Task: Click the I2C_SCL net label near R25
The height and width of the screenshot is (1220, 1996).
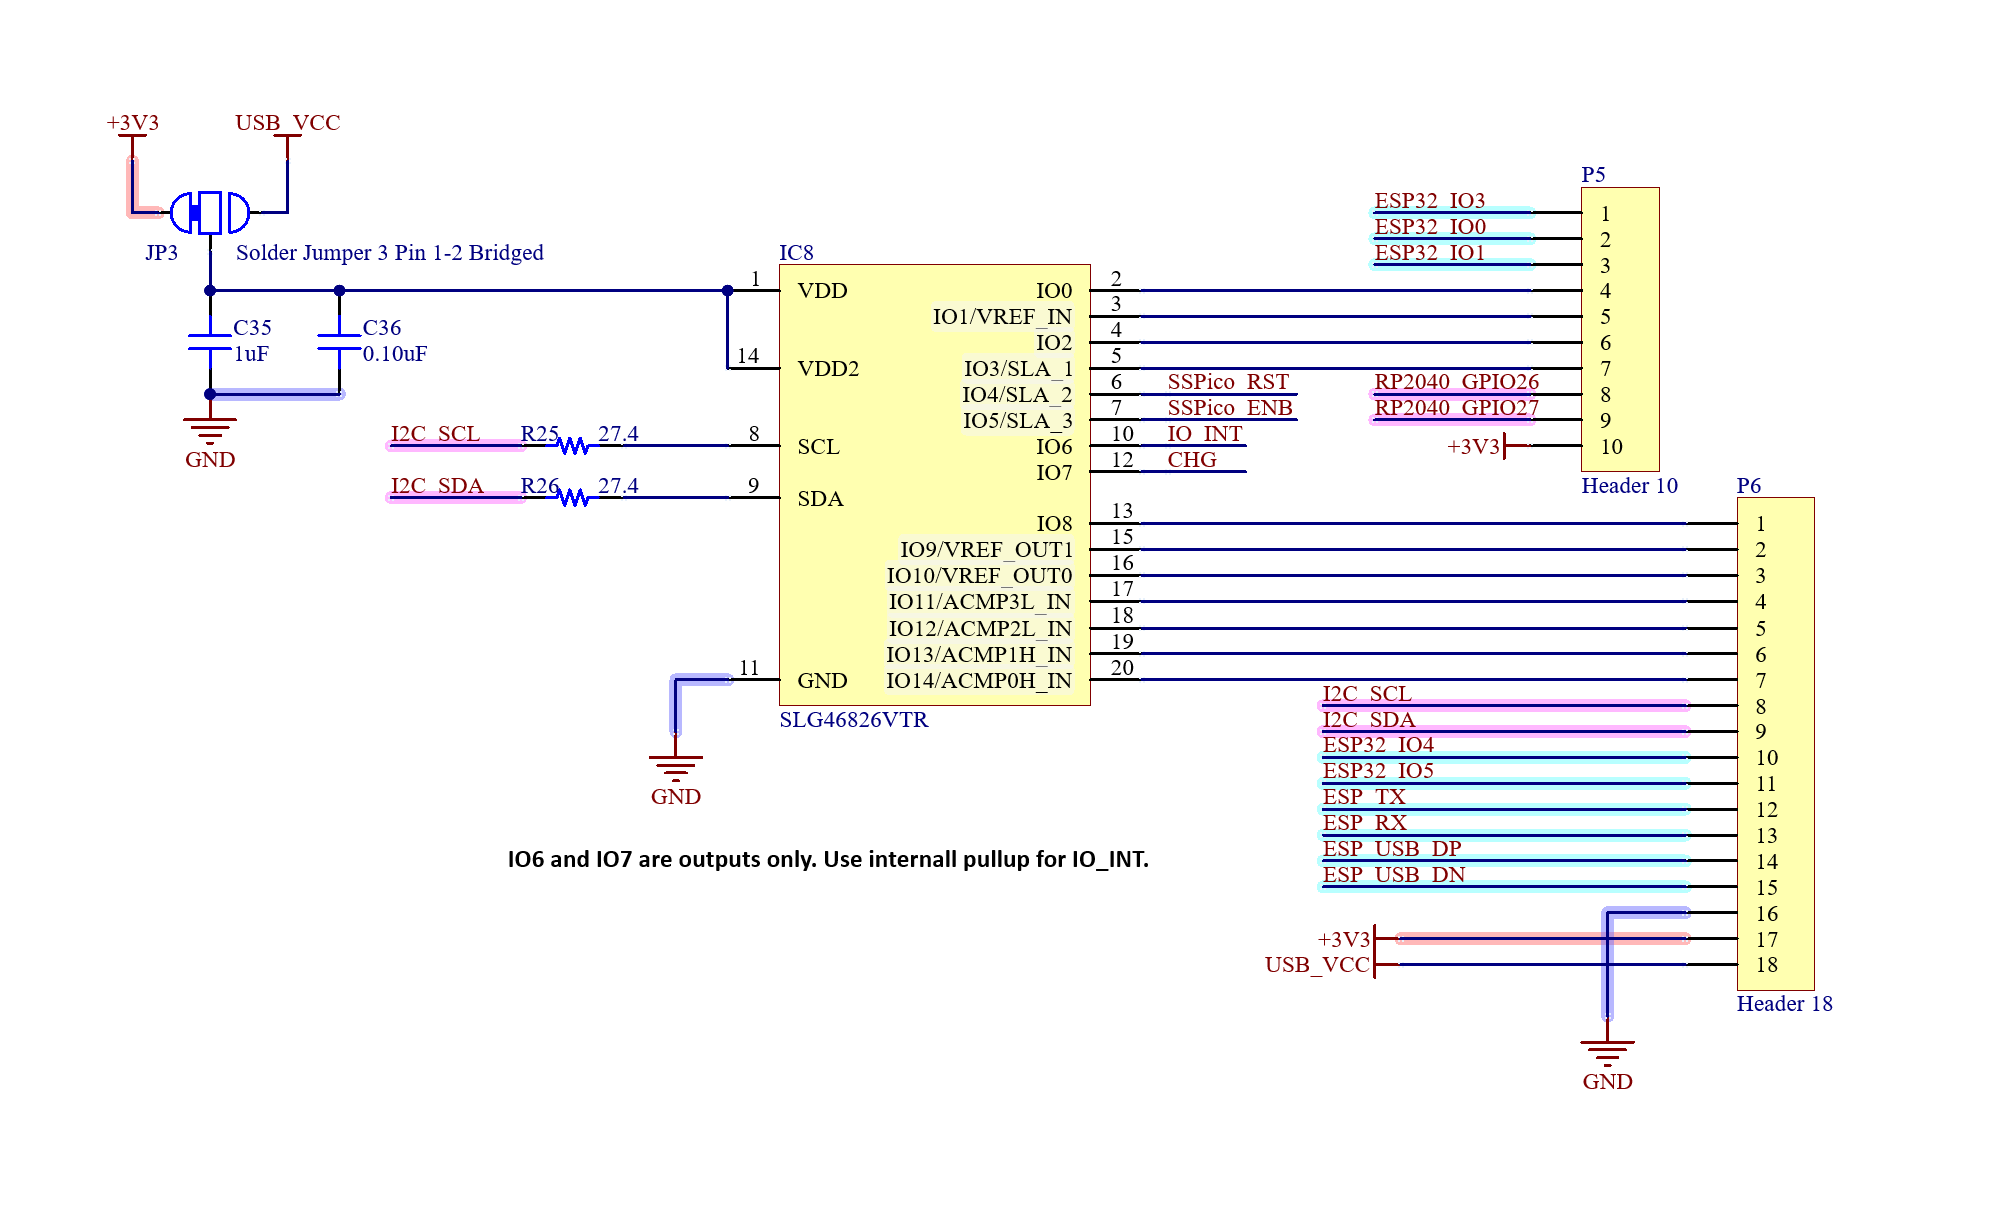Action: (435, 434)
